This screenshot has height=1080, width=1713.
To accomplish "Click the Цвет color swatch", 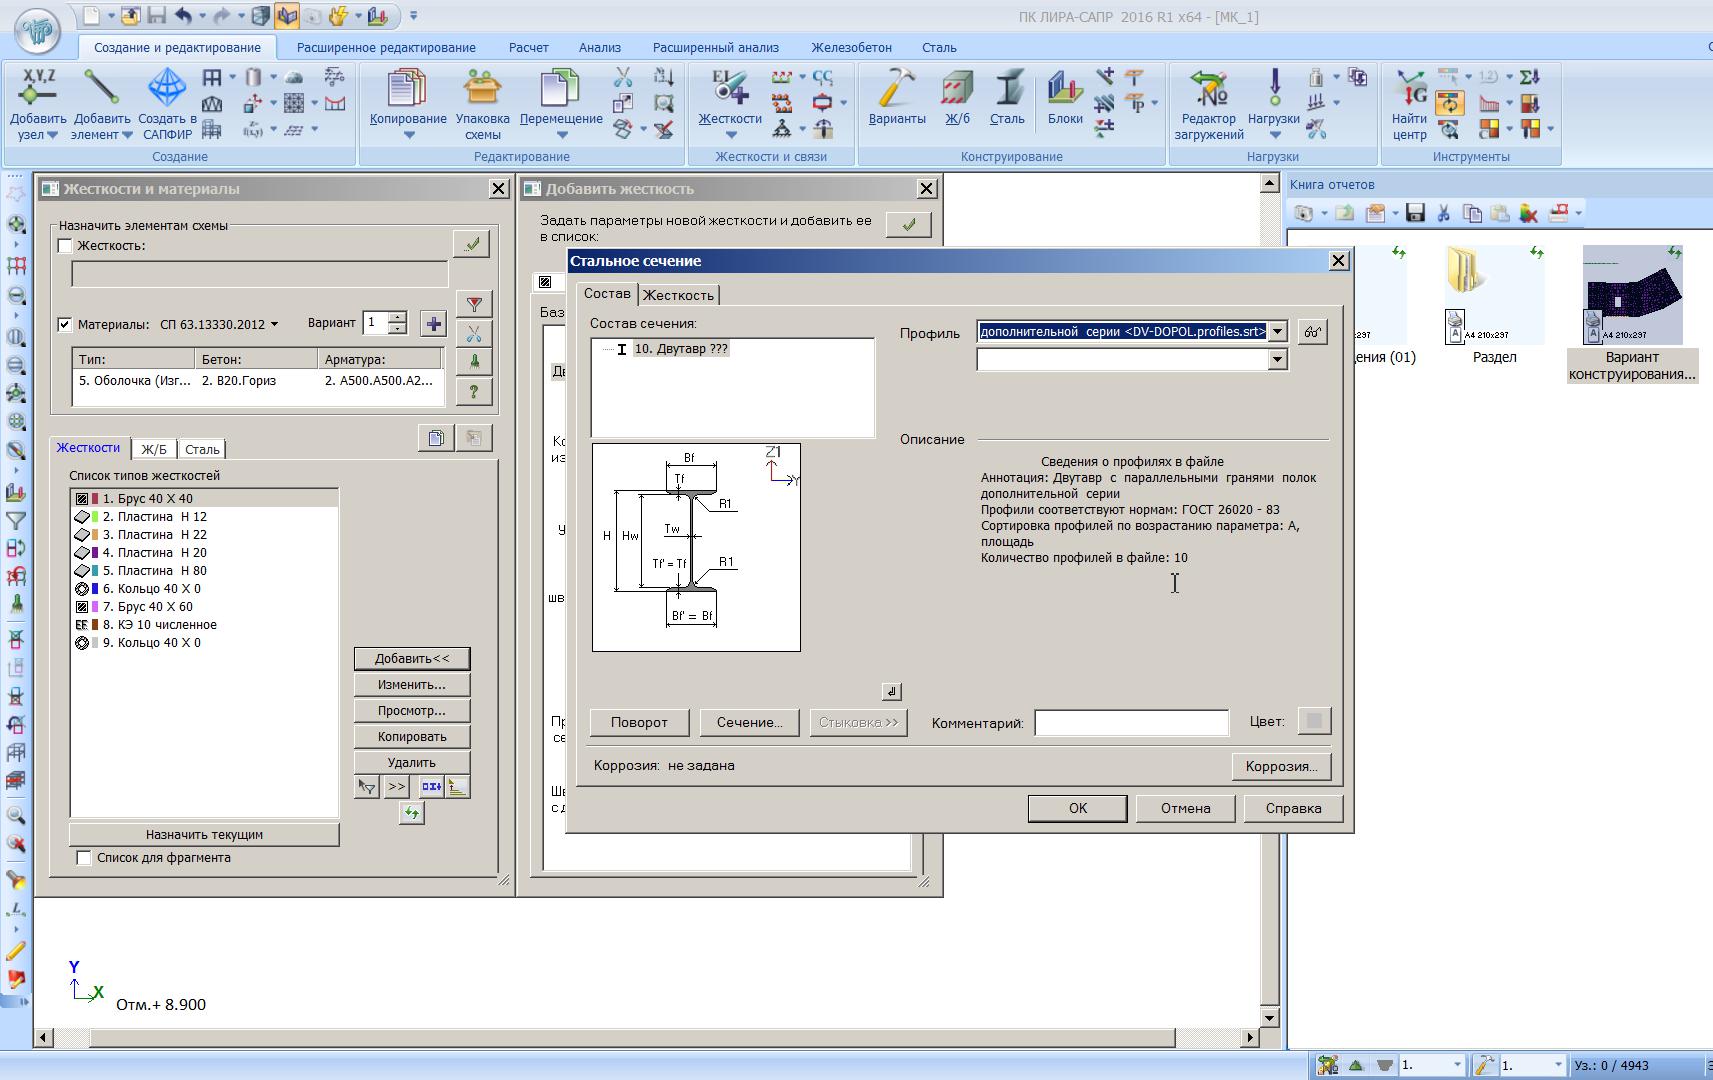I will (x=1314, y=721).
